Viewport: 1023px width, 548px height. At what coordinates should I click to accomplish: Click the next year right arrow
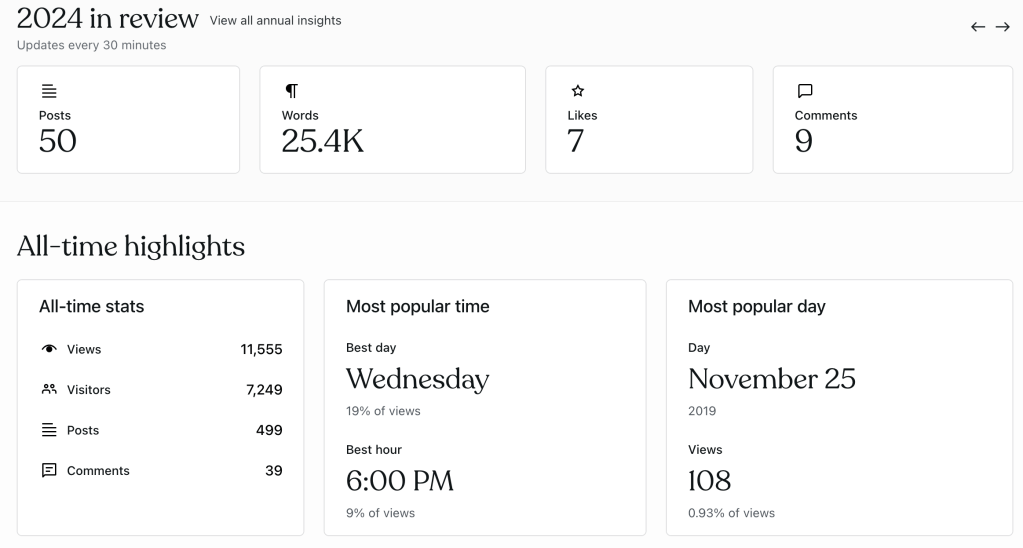coord(1003,27)
